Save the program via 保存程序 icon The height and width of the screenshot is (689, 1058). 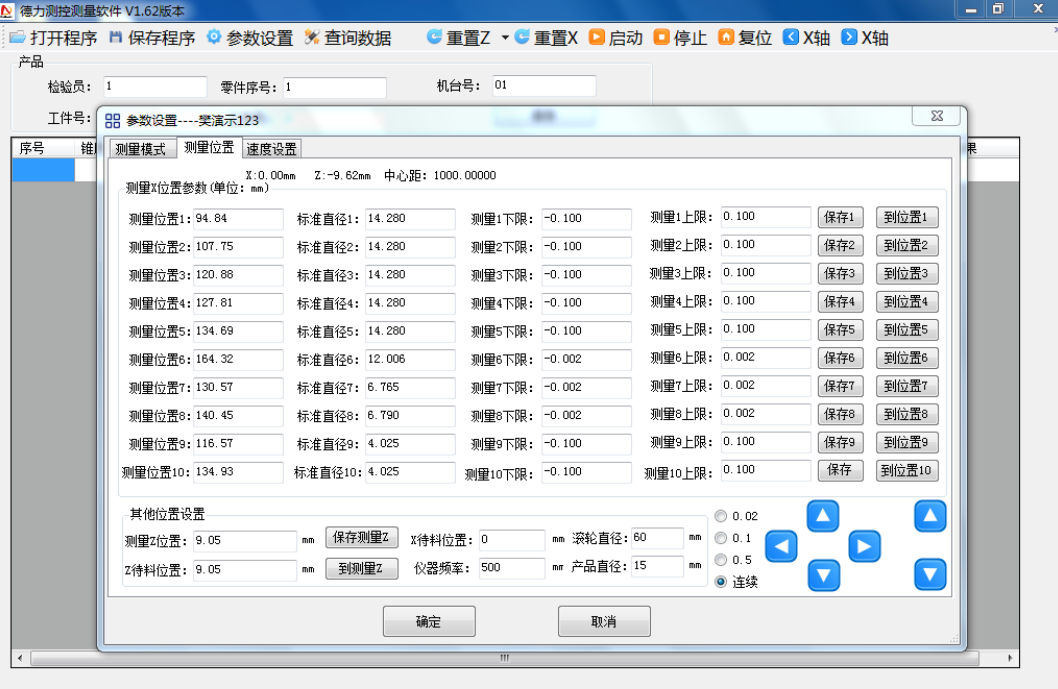pyautogui.click(x=148, y=38)
